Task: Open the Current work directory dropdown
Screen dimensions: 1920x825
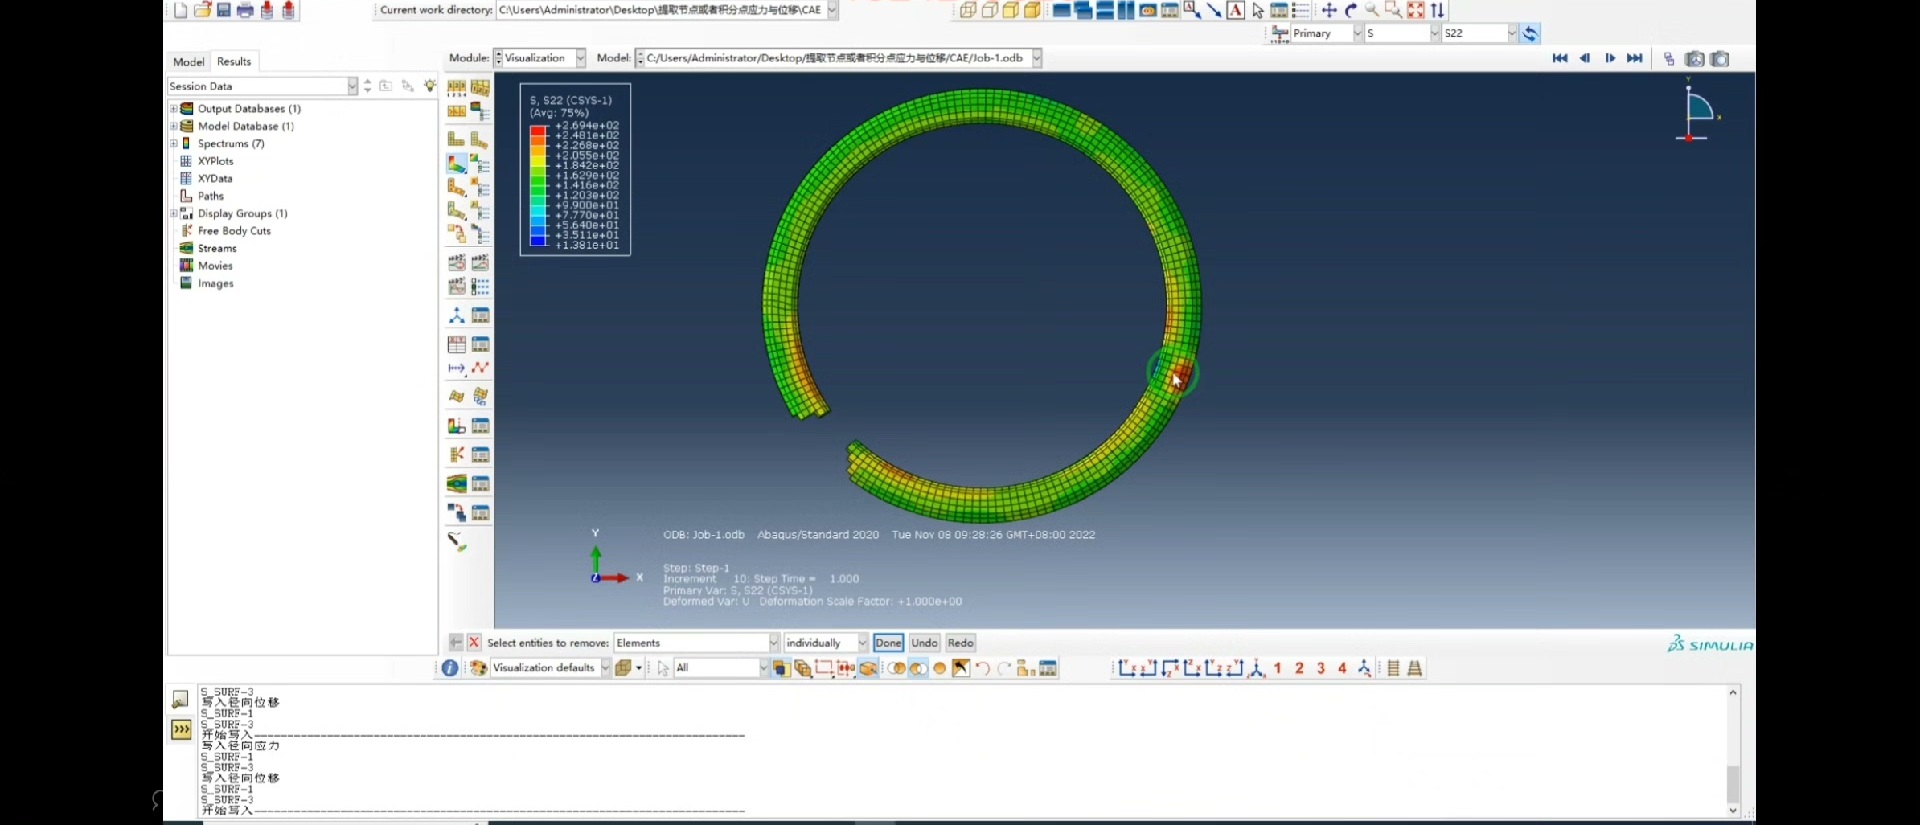Action: point(832,10)
